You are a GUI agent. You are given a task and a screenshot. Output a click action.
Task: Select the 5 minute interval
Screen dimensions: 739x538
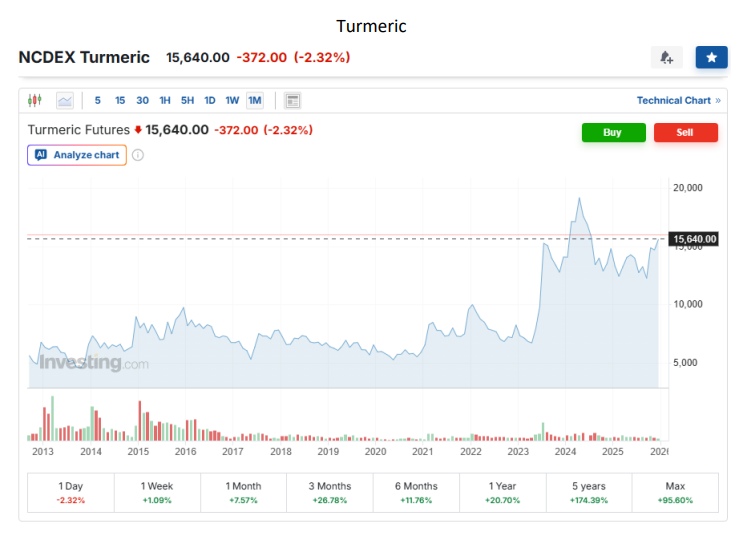coord(97,100)
